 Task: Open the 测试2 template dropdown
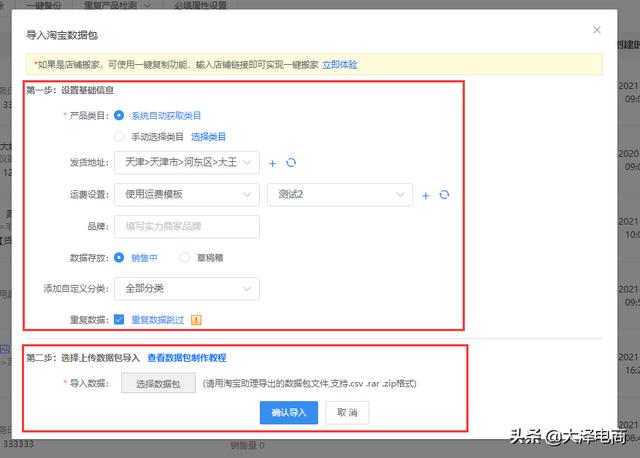340,195
